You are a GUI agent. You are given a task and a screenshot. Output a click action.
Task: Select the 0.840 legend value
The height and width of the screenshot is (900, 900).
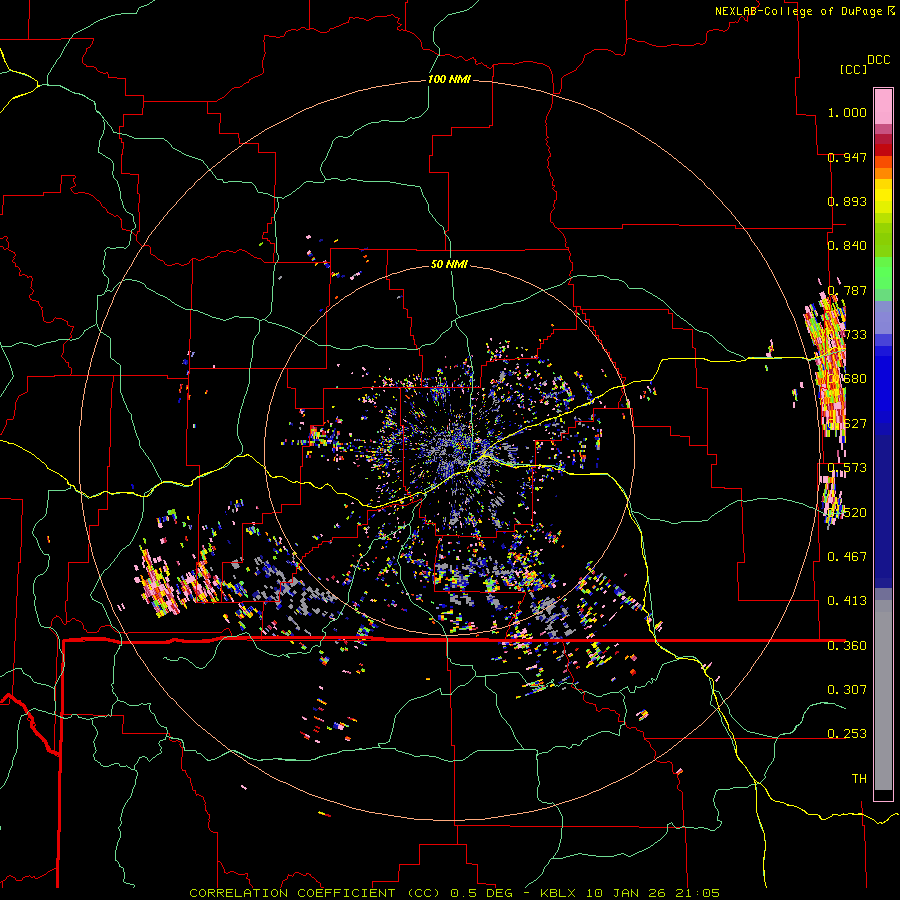pos(847,246)
